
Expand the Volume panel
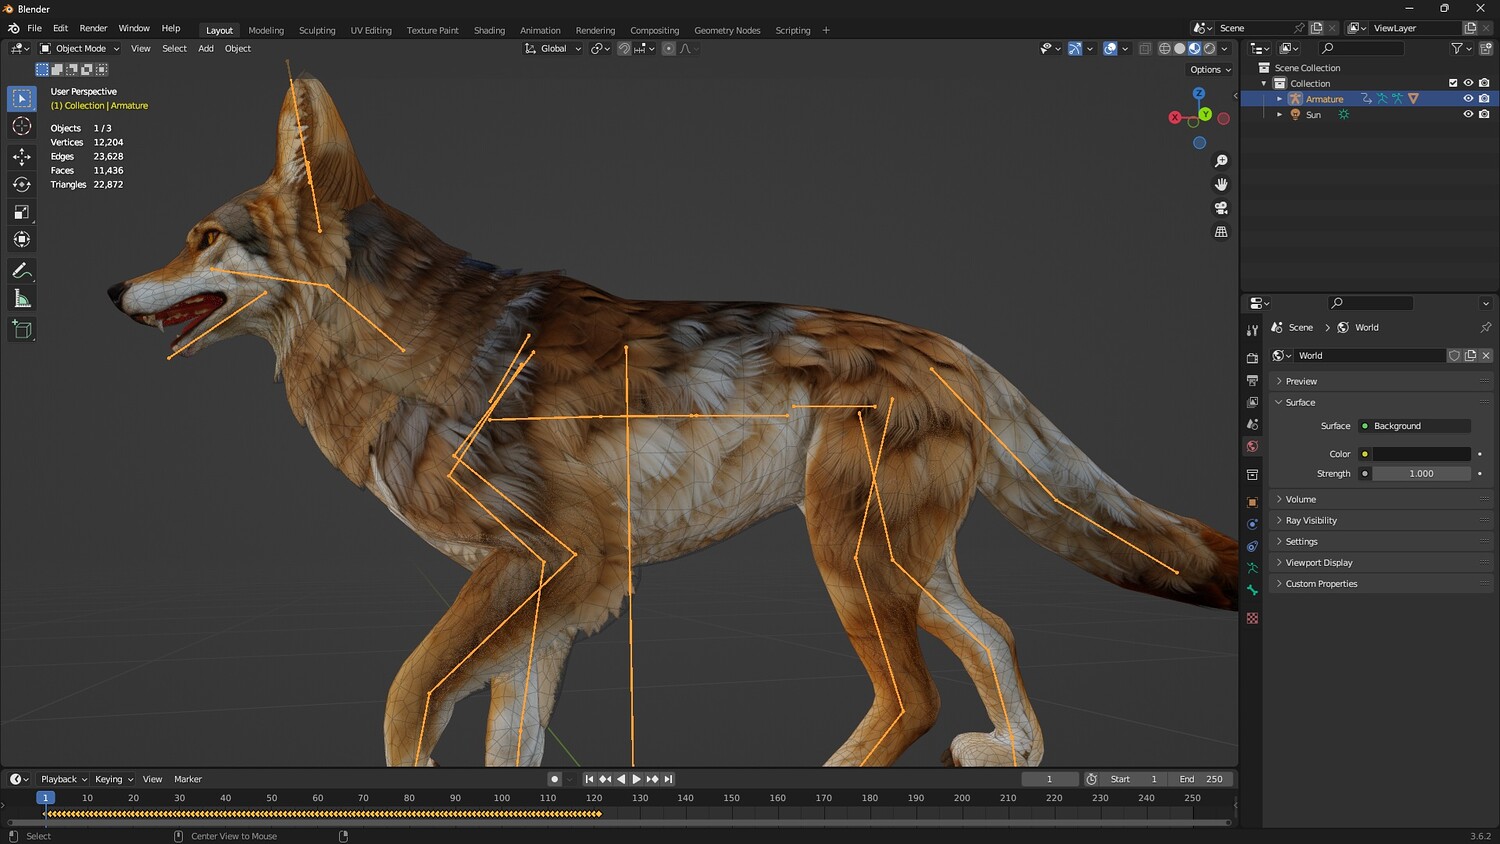[x=1300, y=499]
